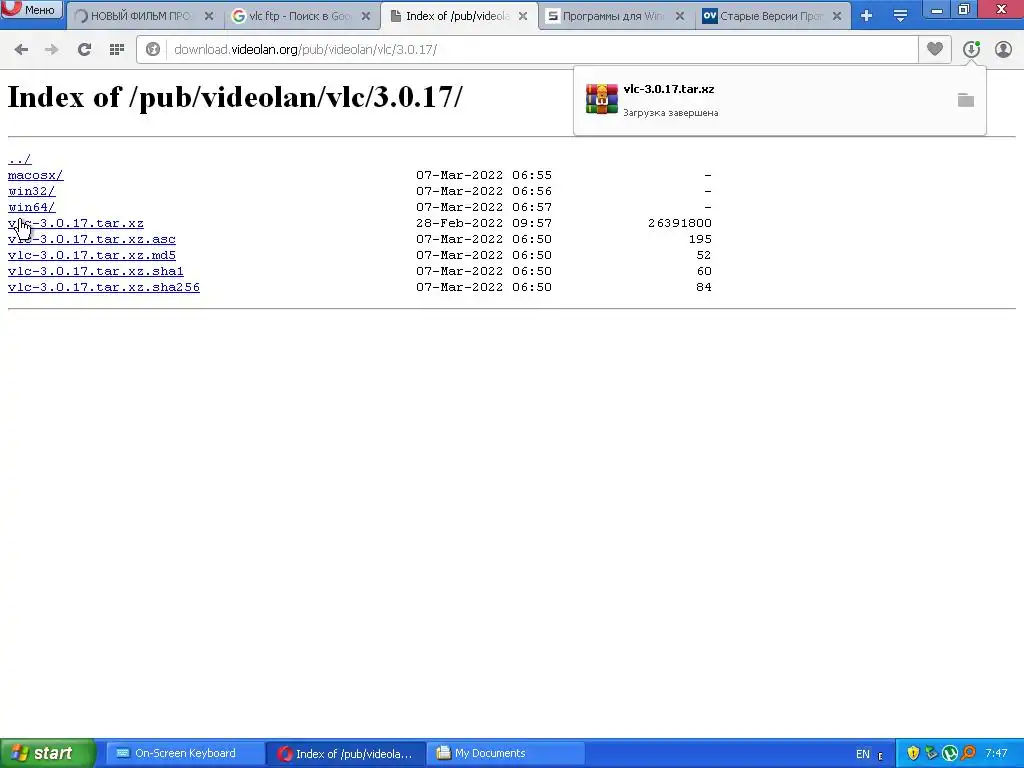Click vlc-3.0.17.tar.xz name in downloads popup
Viewport: 1024px width, 768px height.
point(669,89)
